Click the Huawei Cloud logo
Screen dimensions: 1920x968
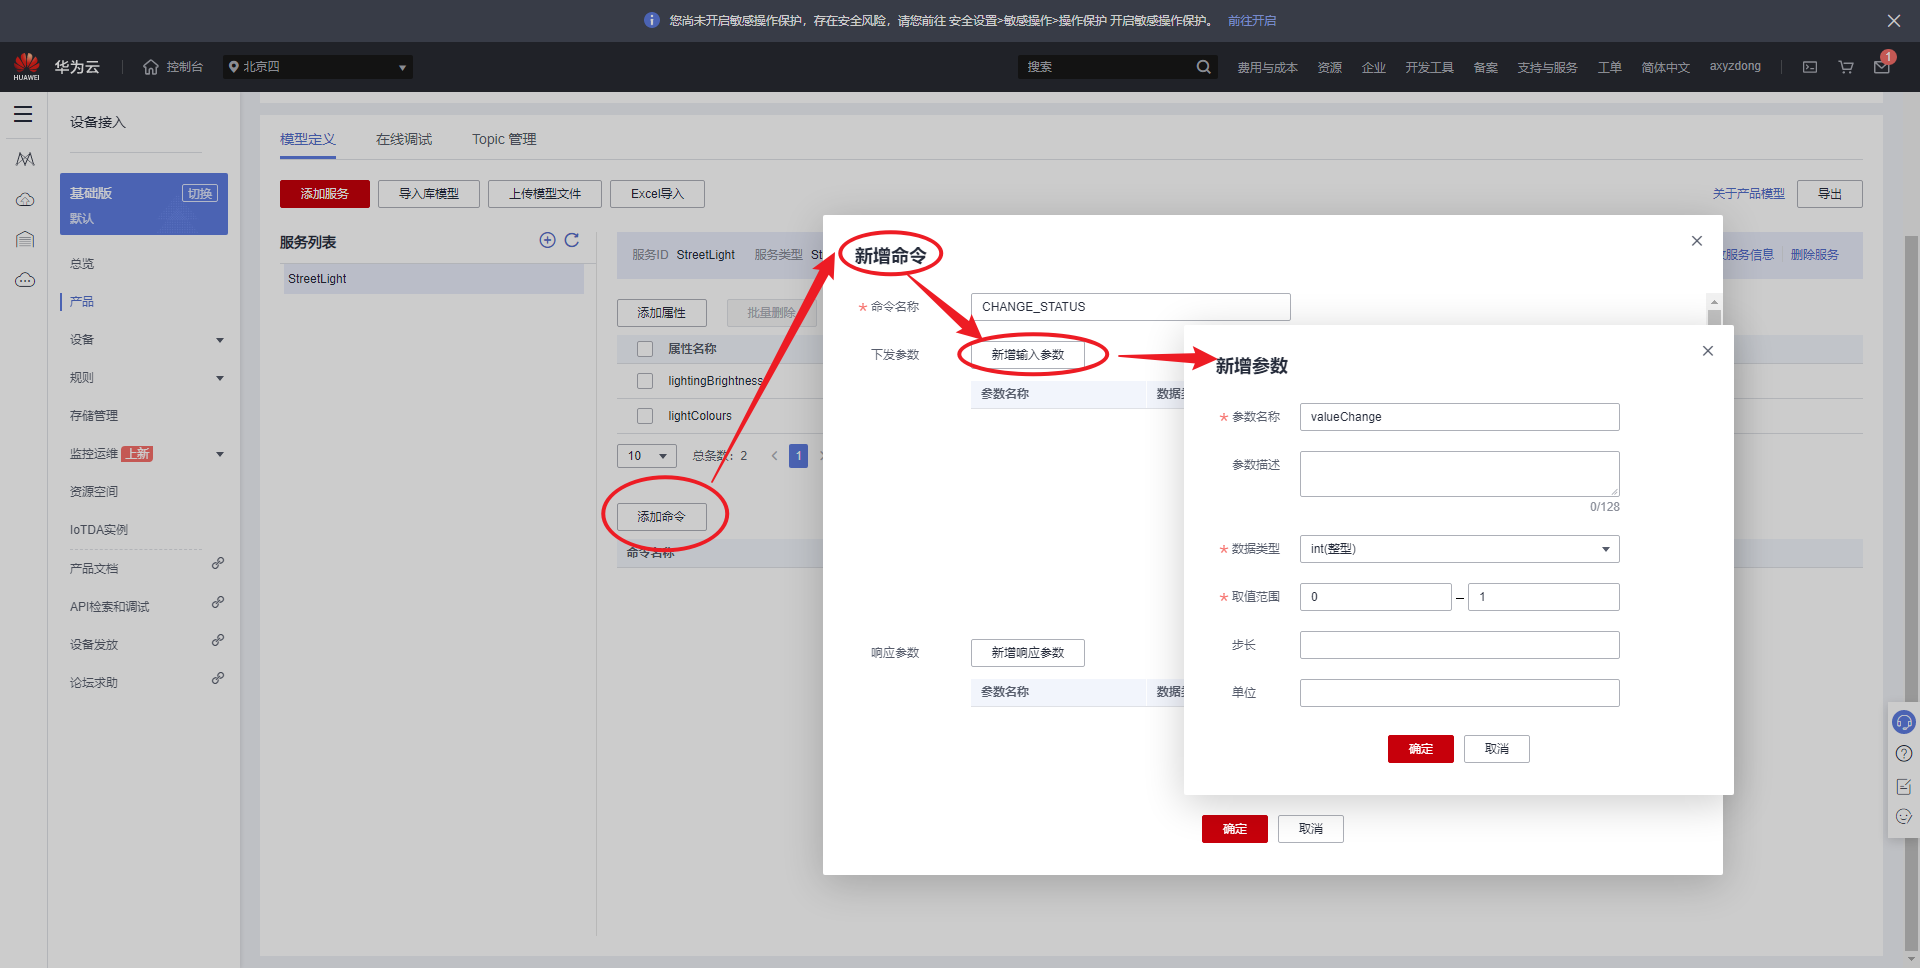[x=27, y=66]
